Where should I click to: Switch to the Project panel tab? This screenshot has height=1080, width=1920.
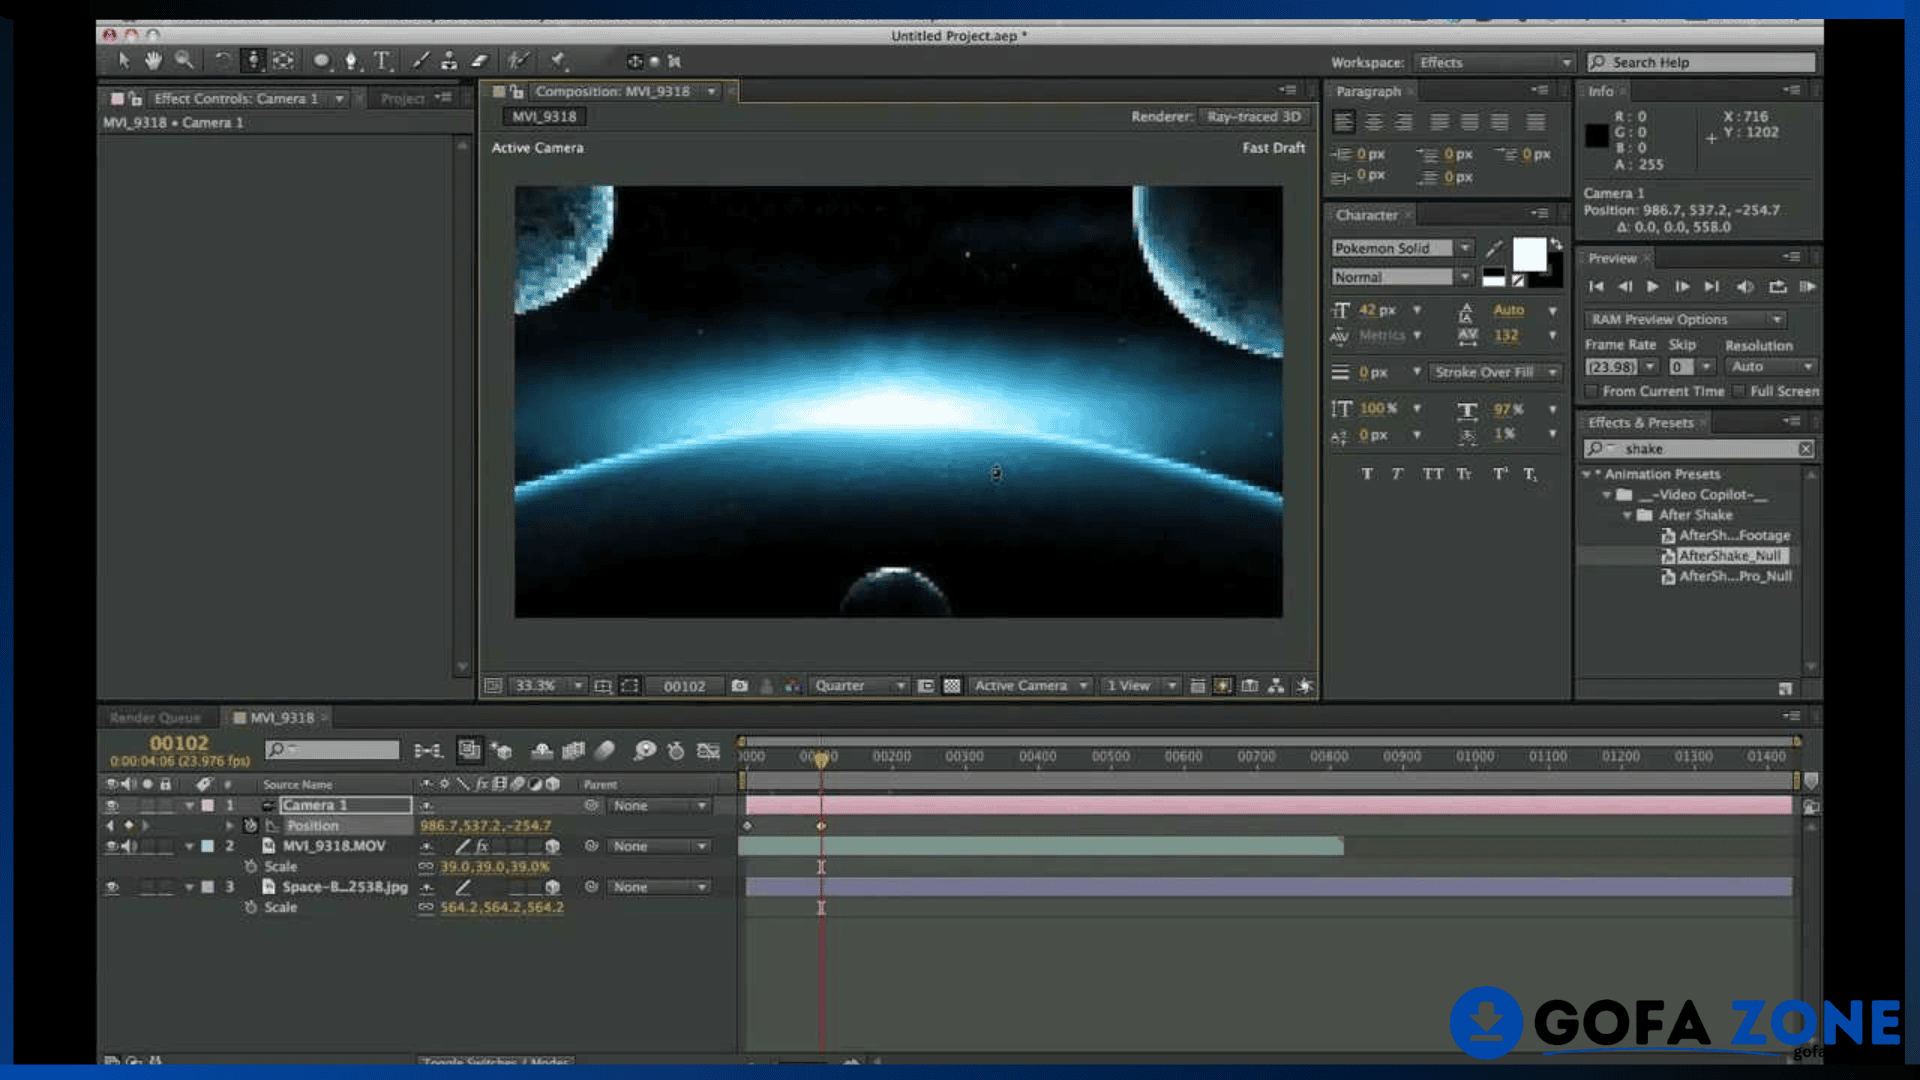pyautogui.click(x=403, y=98)
